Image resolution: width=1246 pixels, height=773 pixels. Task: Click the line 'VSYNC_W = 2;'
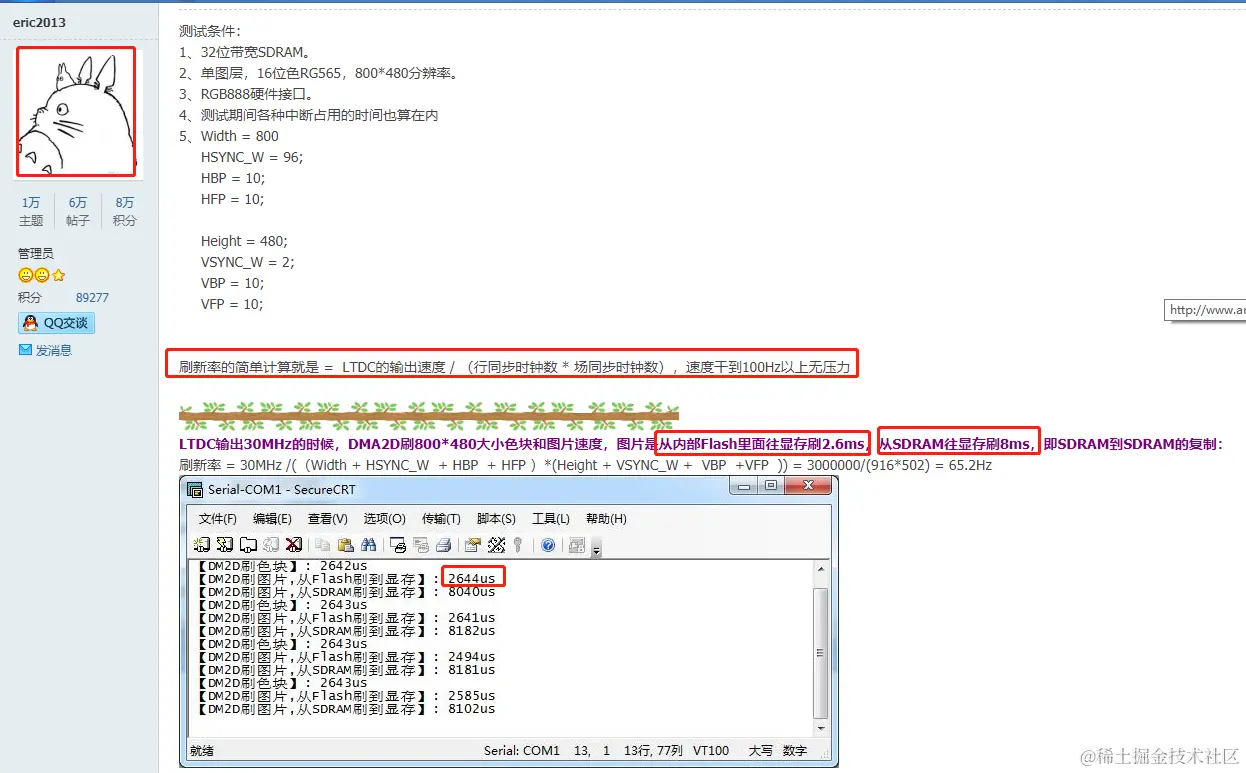(x=247, y=262)
